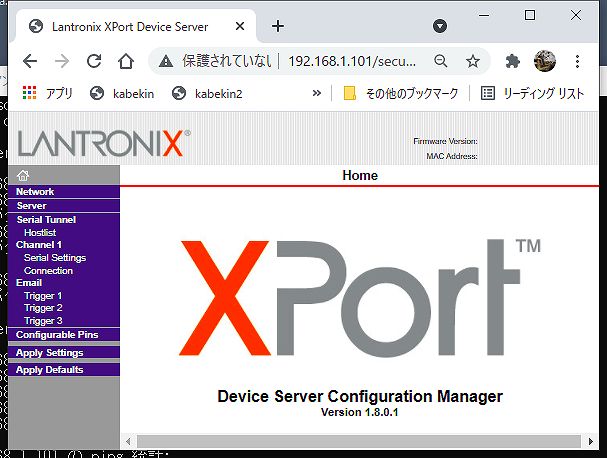The image size is (607, 458).
Task: Expand the hidden bookmarks chevron
Action: [317, 93]
